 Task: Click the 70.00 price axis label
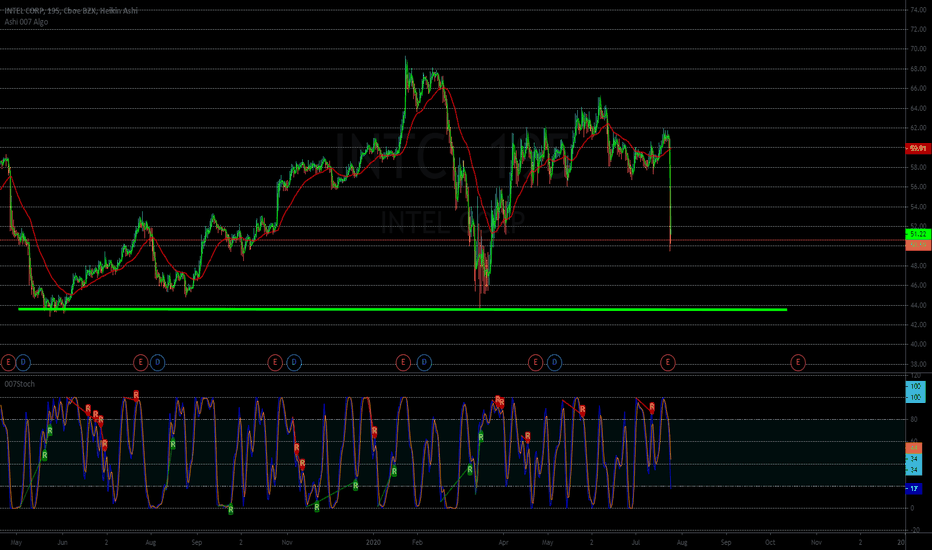[x=918, y=49]
